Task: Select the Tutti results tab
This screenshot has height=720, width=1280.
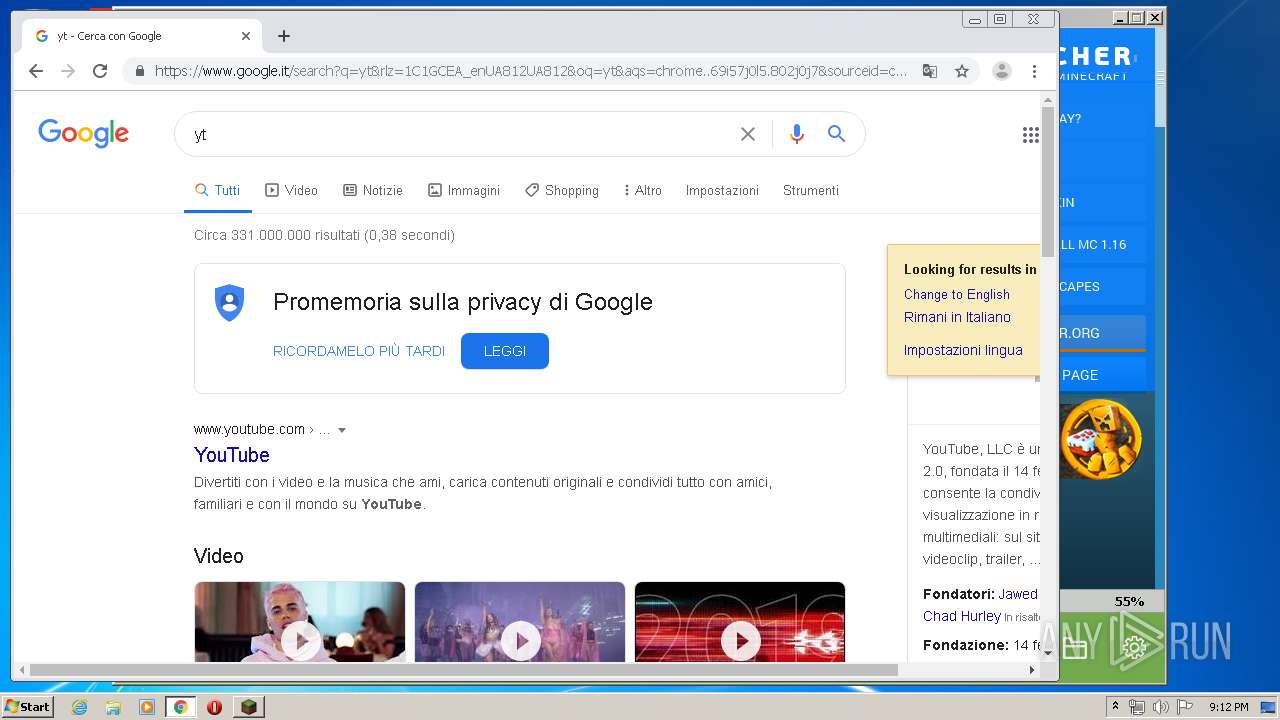Action: 217,190
